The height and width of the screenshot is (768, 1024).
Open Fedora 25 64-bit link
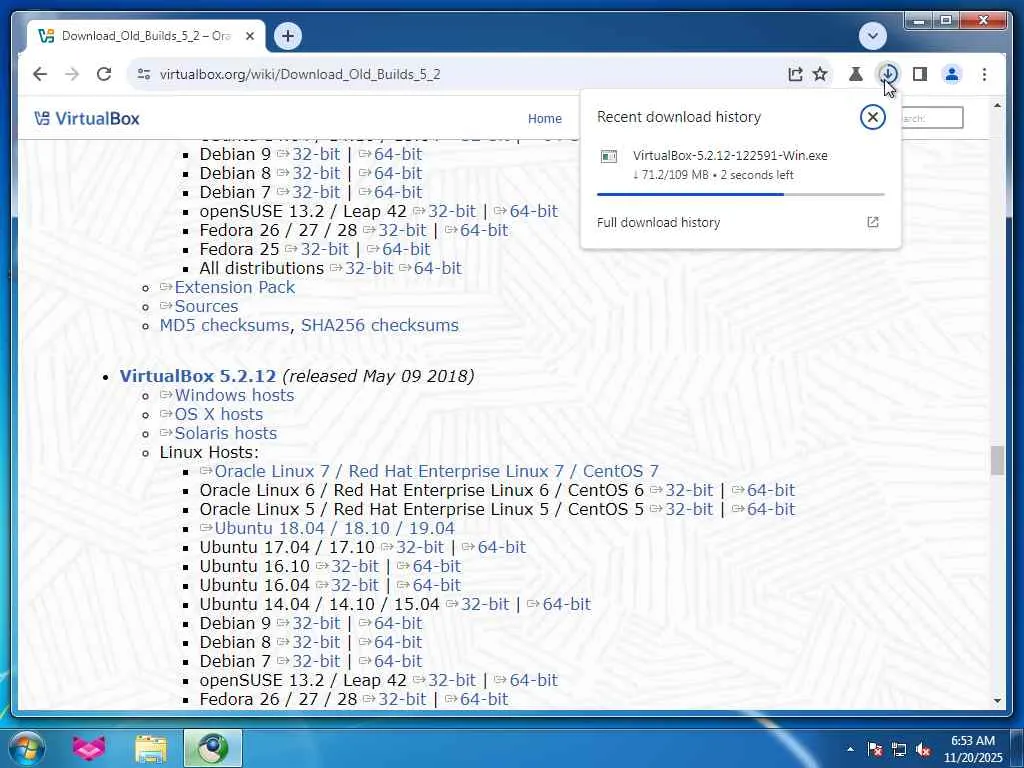pos(406,249)
